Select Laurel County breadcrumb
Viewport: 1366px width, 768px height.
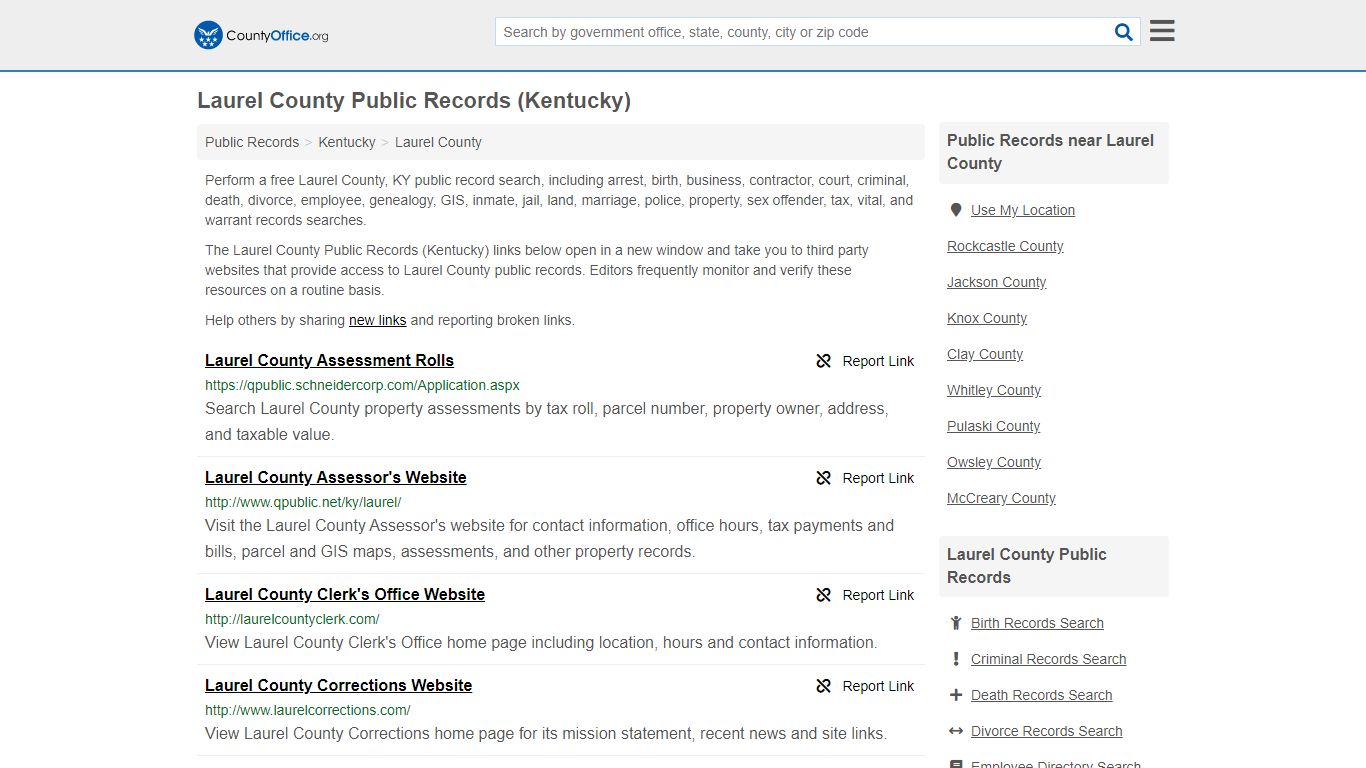438,142
